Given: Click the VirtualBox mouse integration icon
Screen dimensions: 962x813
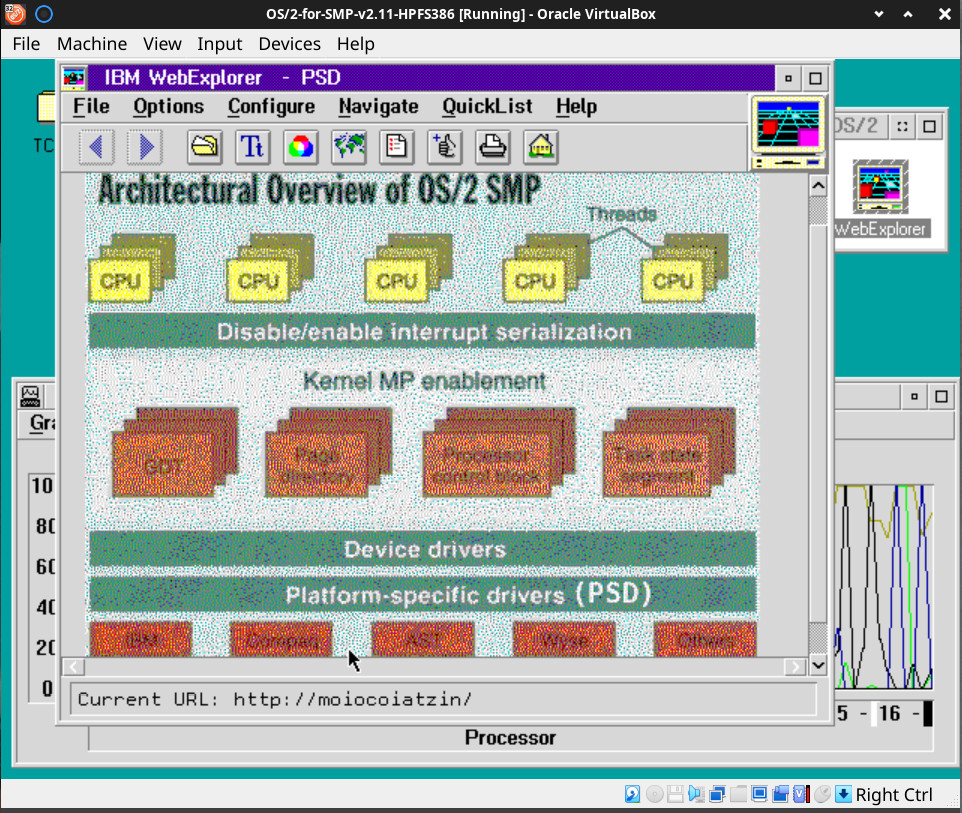Looking at the screenshot, I should [822, 794].
